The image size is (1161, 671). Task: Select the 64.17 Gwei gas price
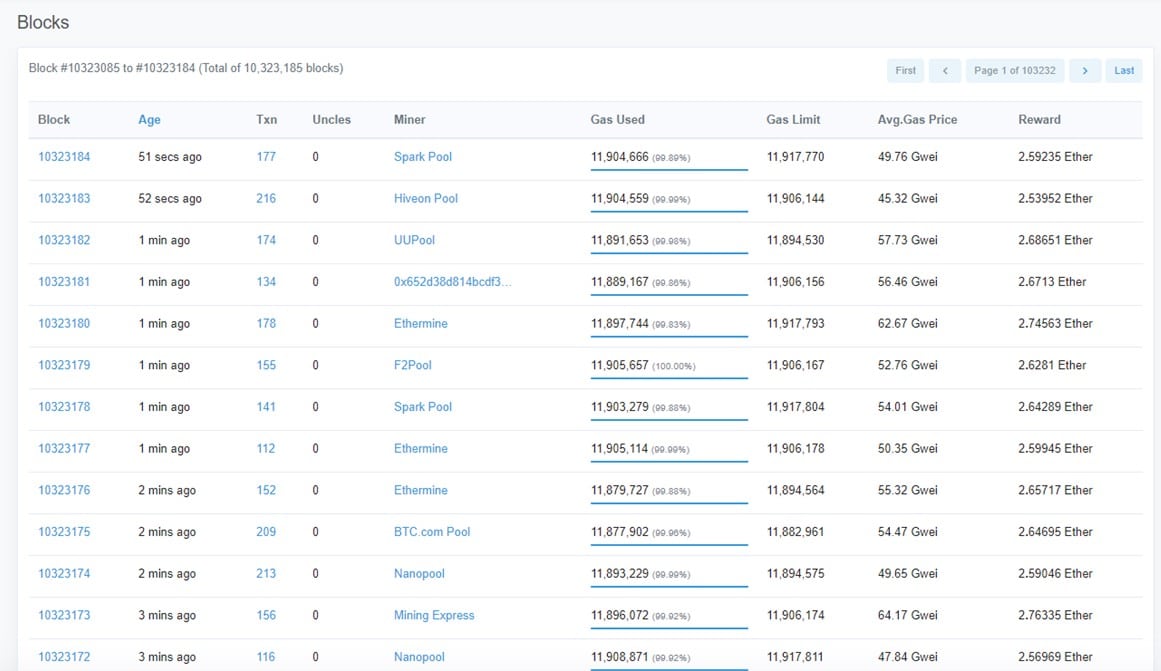pos(908,615)
